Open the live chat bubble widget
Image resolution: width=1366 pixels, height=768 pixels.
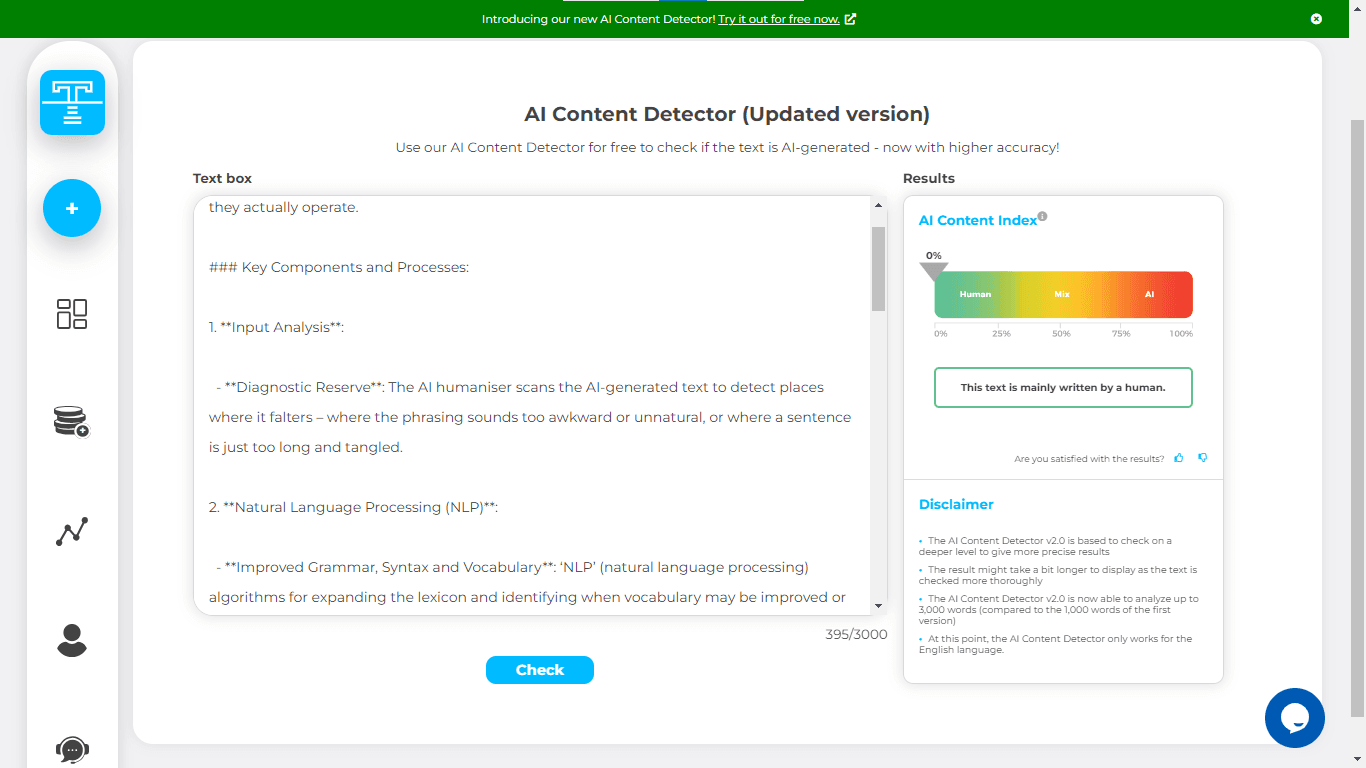coord(1294,718)
